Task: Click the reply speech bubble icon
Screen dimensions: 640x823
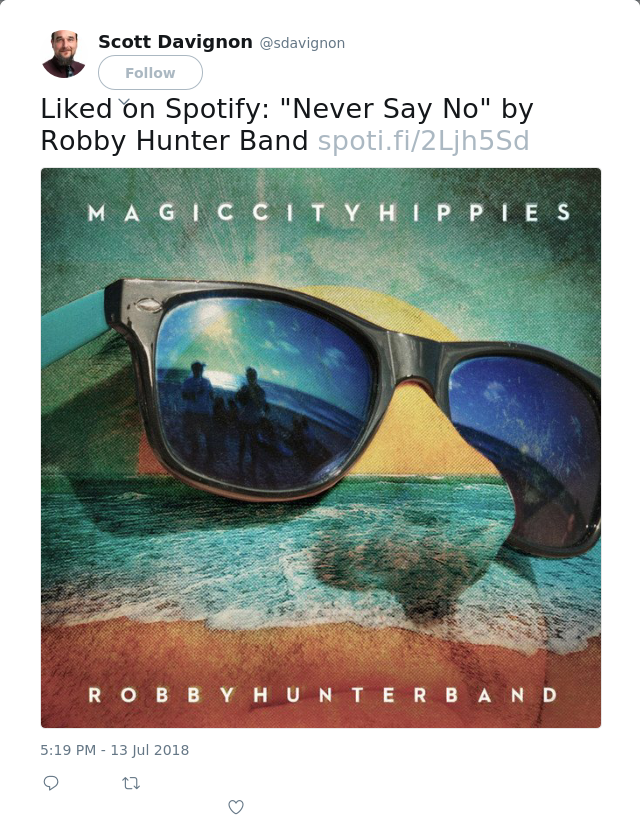Action: click(x=51, y=783)
